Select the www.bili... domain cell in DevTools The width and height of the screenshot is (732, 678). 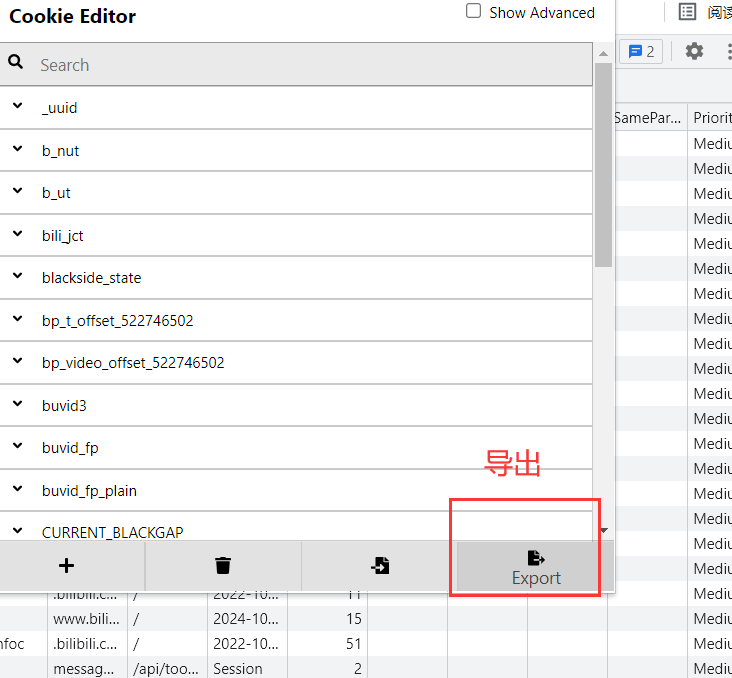[87, 619]
